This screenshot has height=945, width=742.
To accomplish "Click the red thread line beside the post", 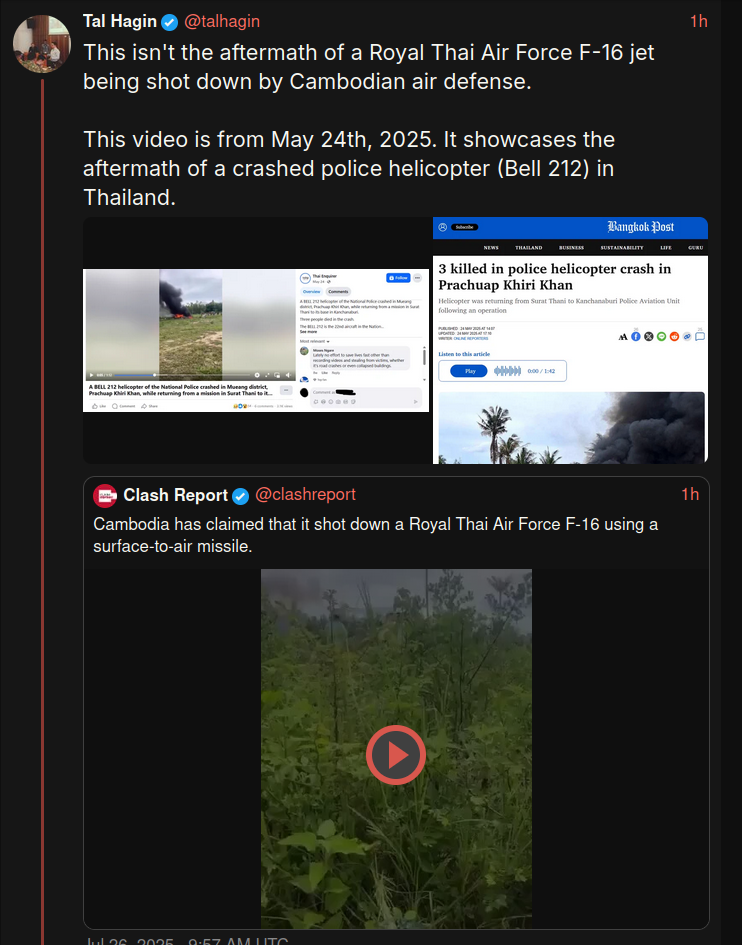I will point(42,511).
